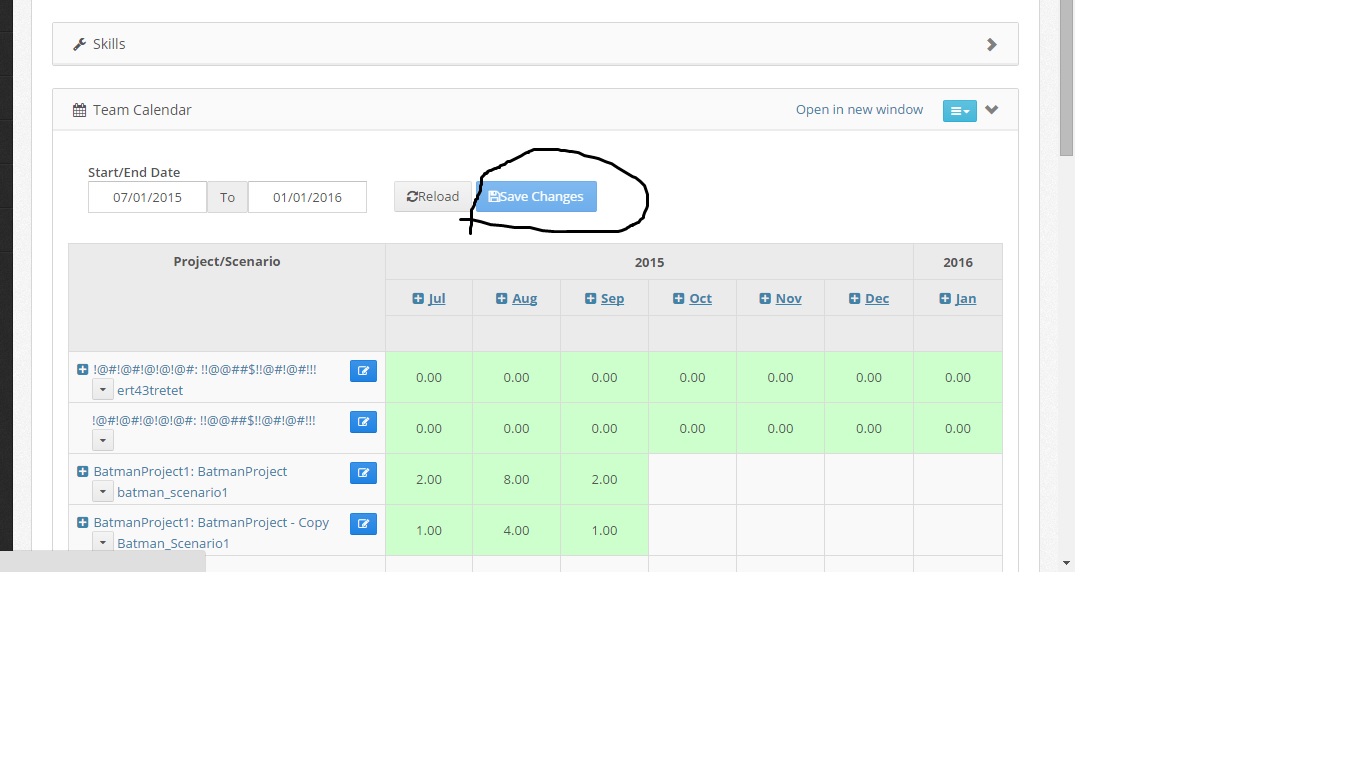The image size is (1366, 768).
Task: Click the Aug month header link
Action: pos(524,298)
